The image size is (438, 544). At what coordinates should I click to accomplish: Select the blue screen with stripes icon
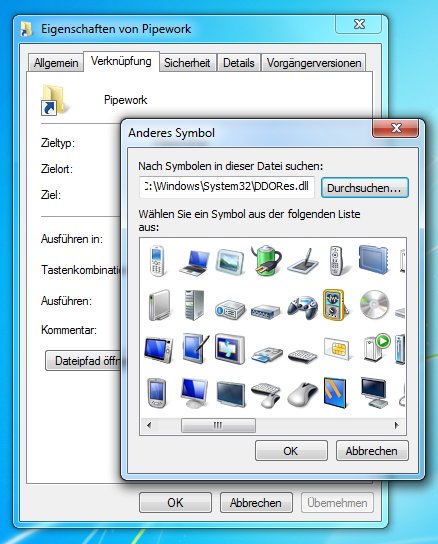click(x=335, y=393)
